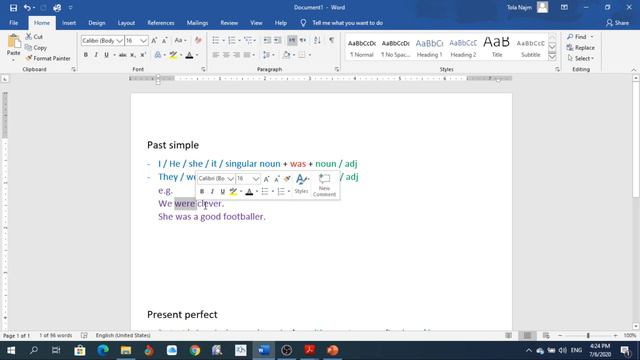Viewport: 640px width, 360px height.
Task: Open Styles from mini toolbar
Action: click(x=301, y=184)
